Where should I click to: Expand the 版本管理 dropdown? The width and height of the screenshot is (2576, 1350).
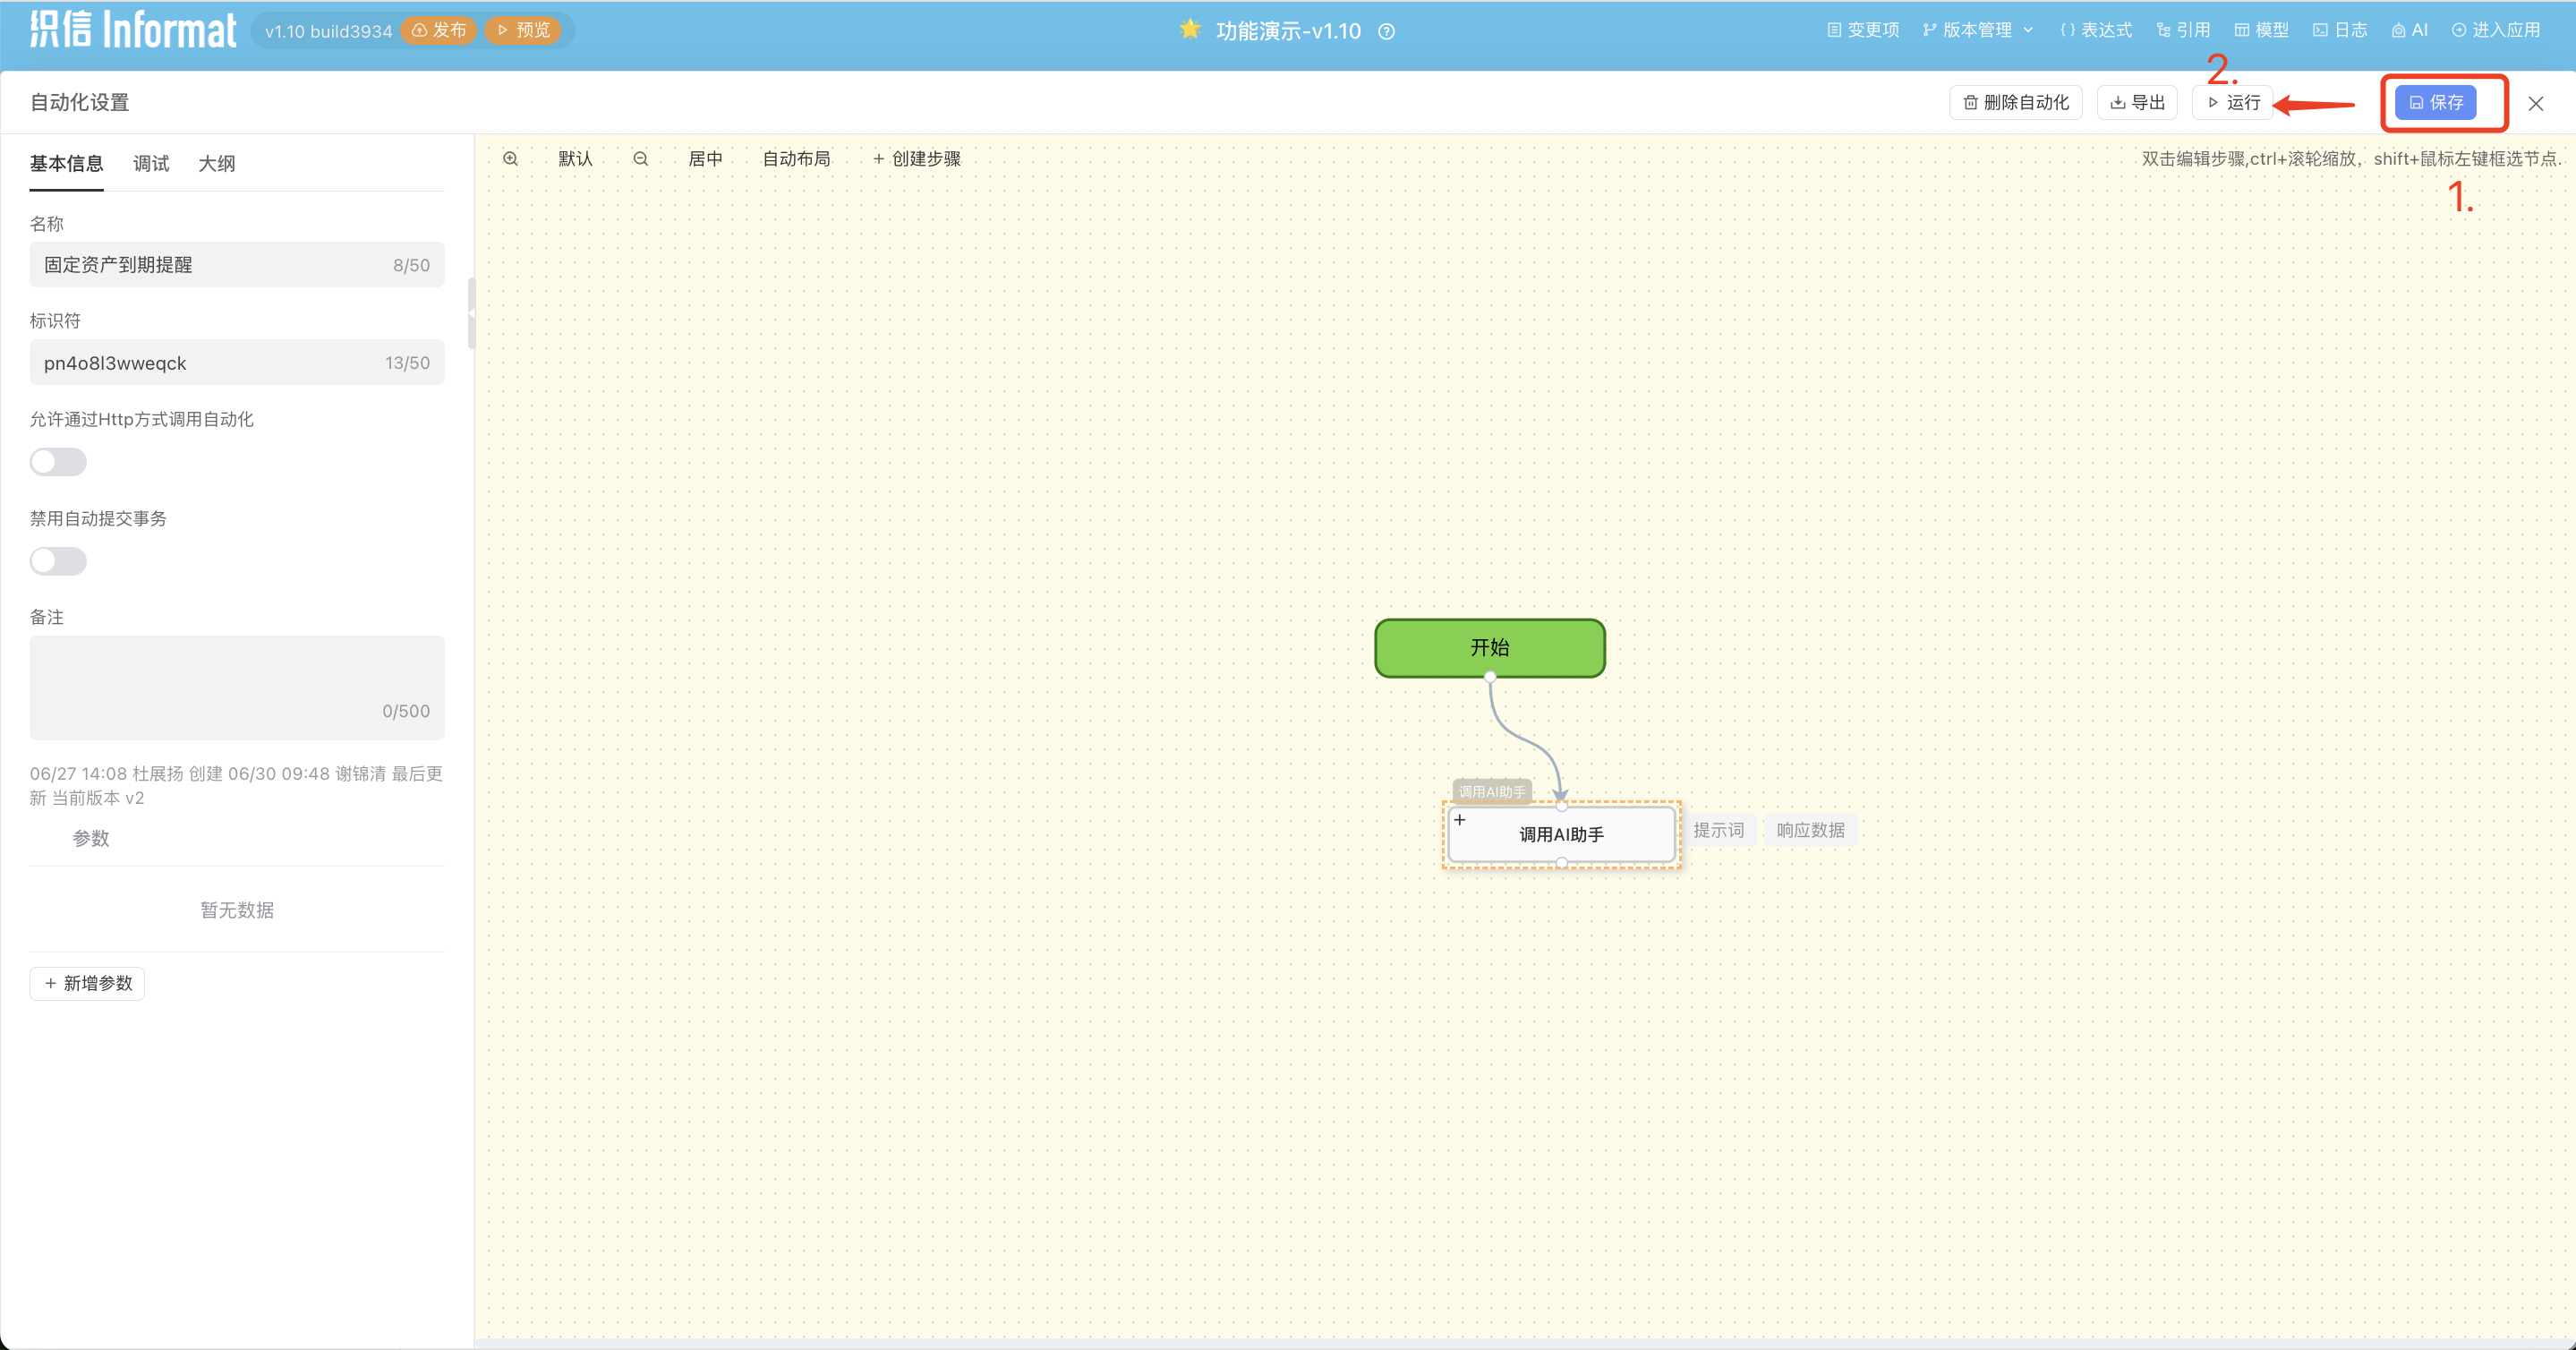pos(1977,30)
